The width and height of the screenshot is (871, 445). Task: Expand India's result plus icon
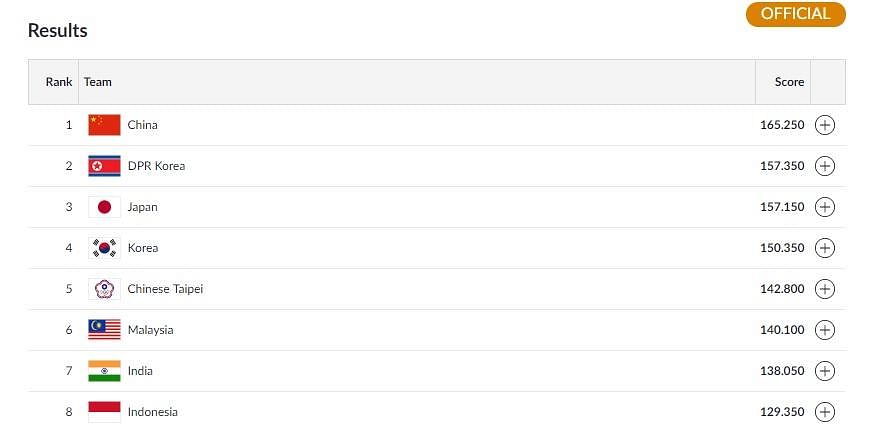825,371
